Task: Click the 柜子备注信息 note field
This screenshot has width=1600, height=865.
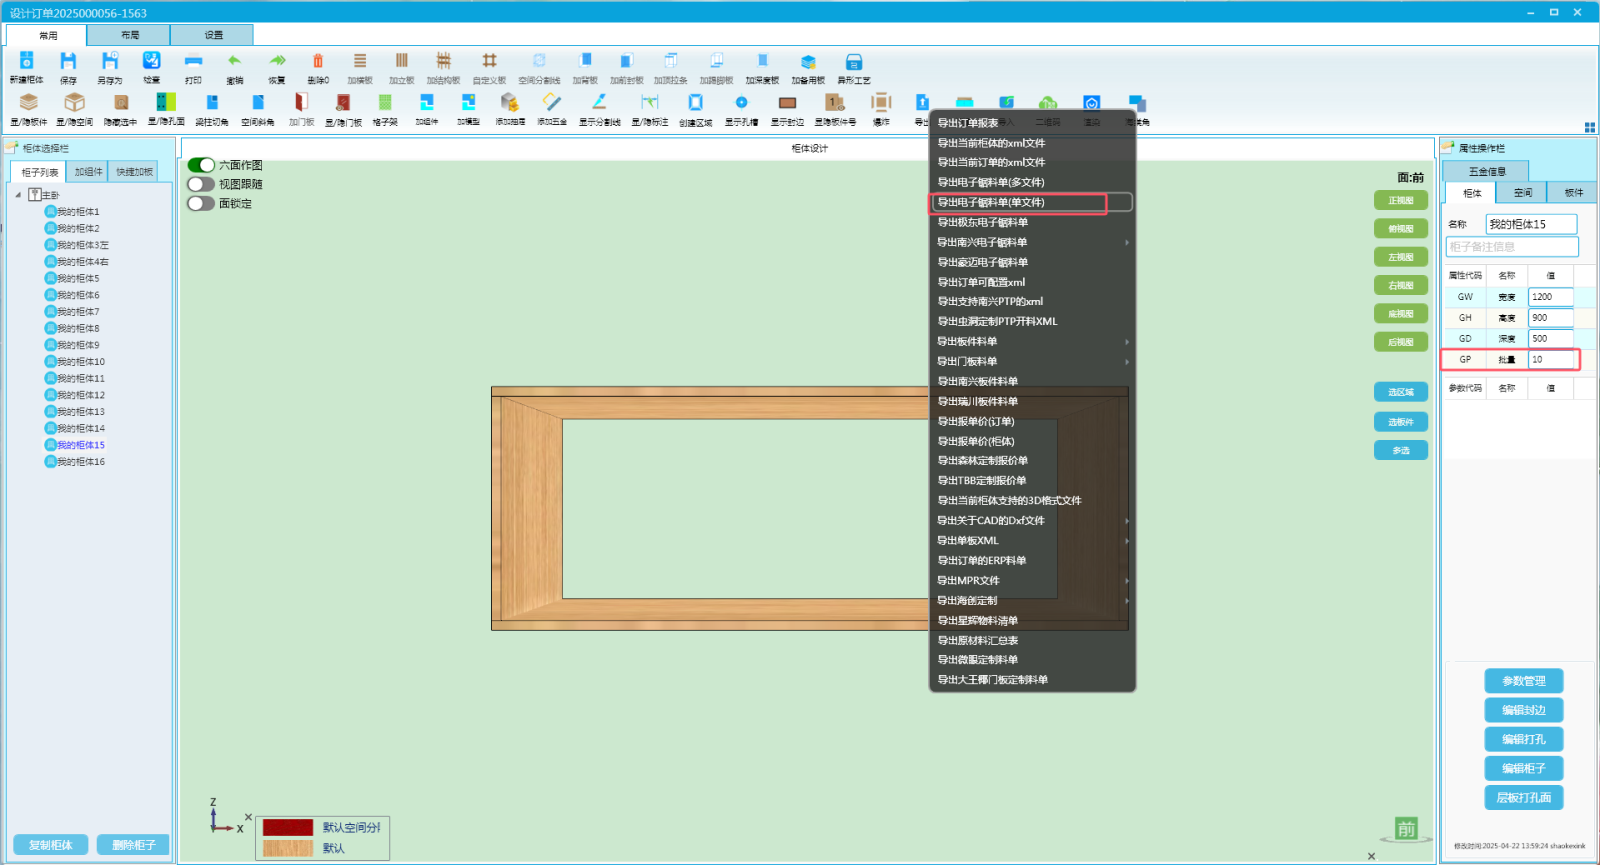Action: [x=1512, y=247]
